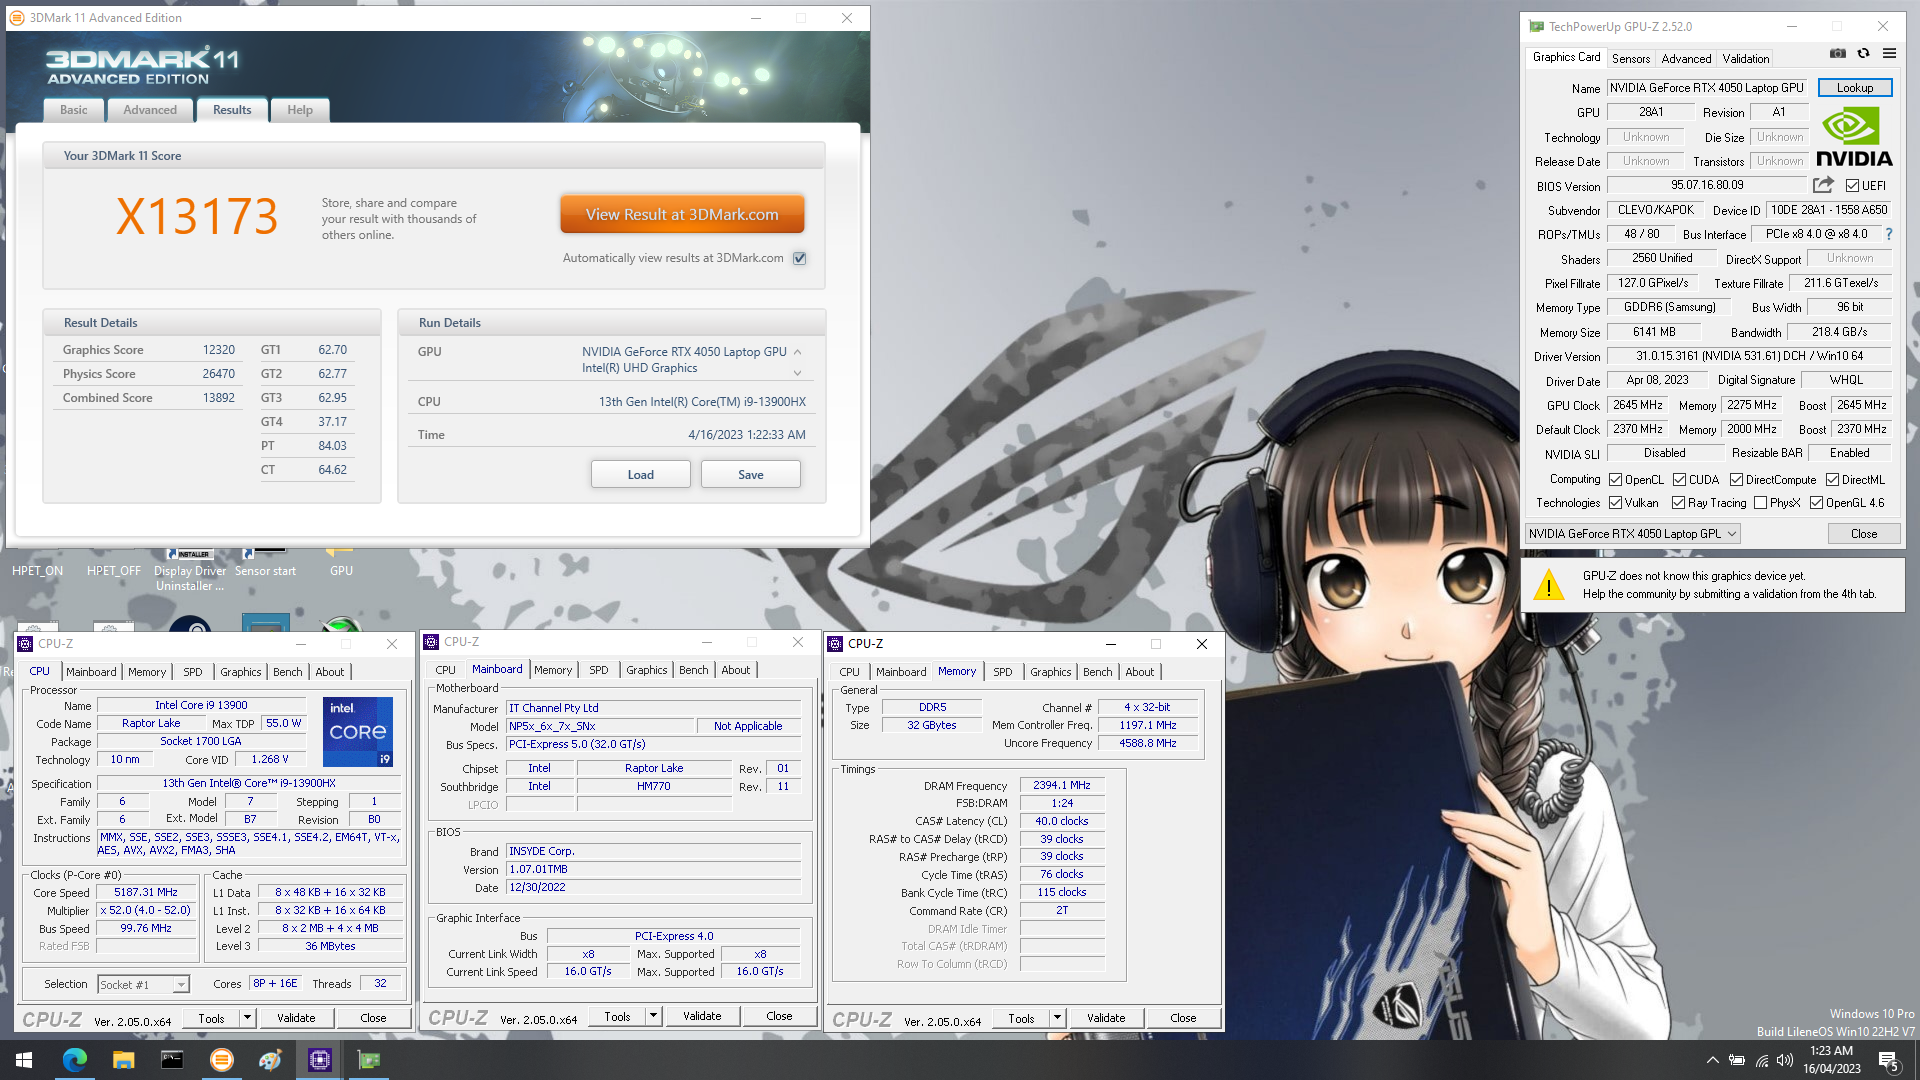The width and height of the screenshot is (1920, 1080).
Task: Click the NVIDIA logo in GPU-Z
Action: click(x=1853, y=137)
